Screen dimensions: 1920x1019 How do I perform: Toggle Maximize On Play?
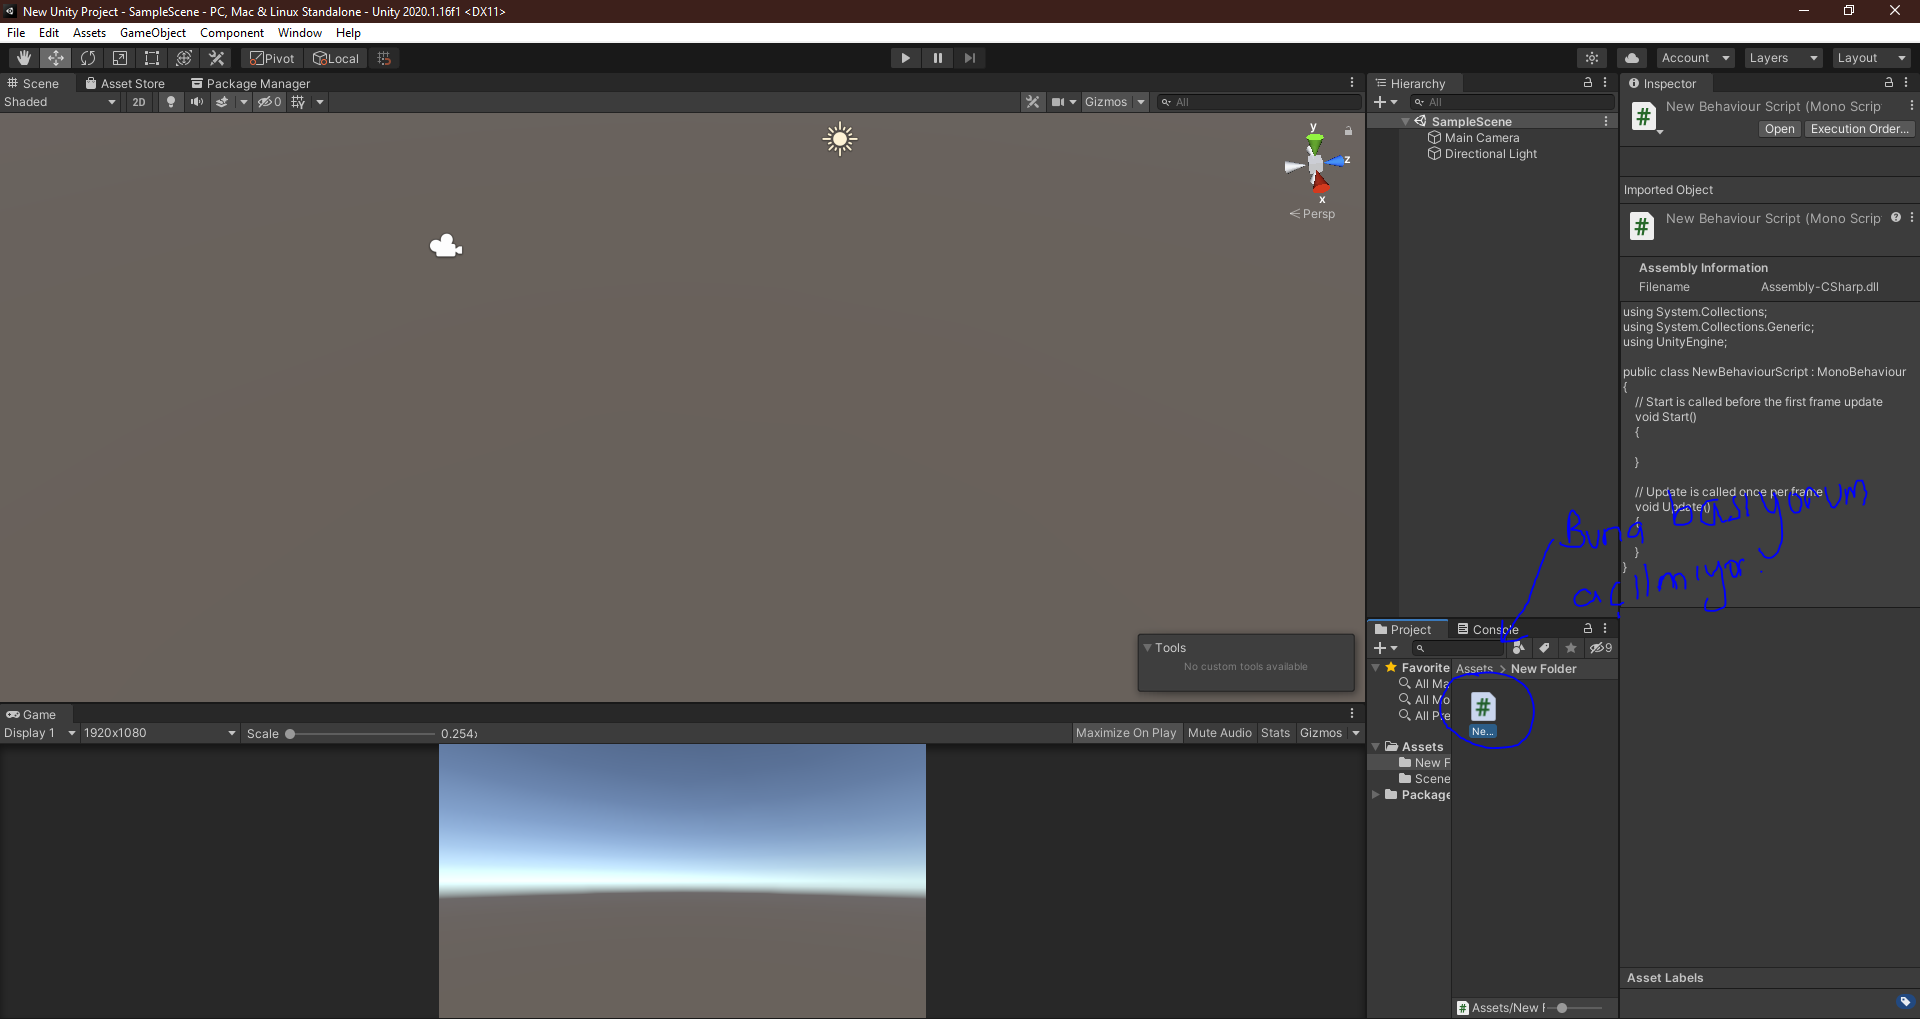coord(1126,733)
